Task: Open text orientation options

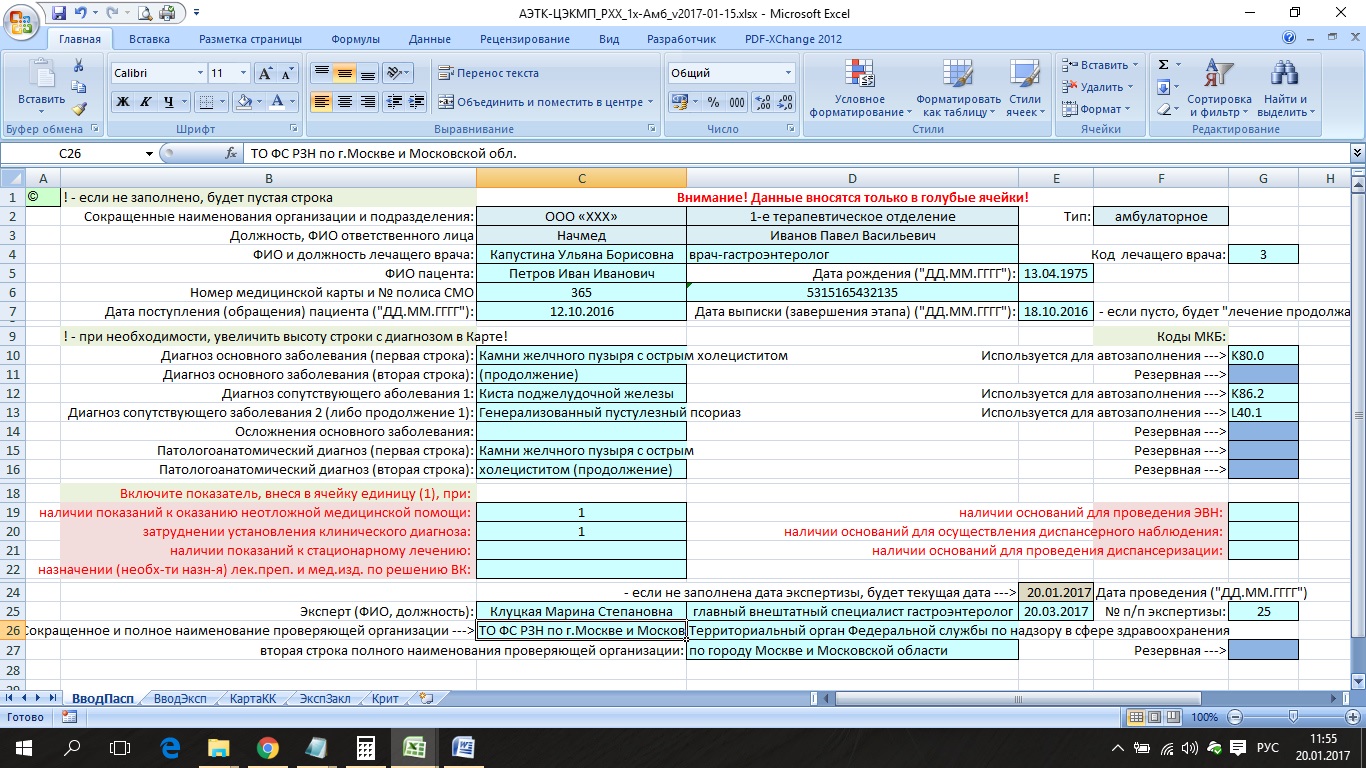Action: (x=398, y=73)
